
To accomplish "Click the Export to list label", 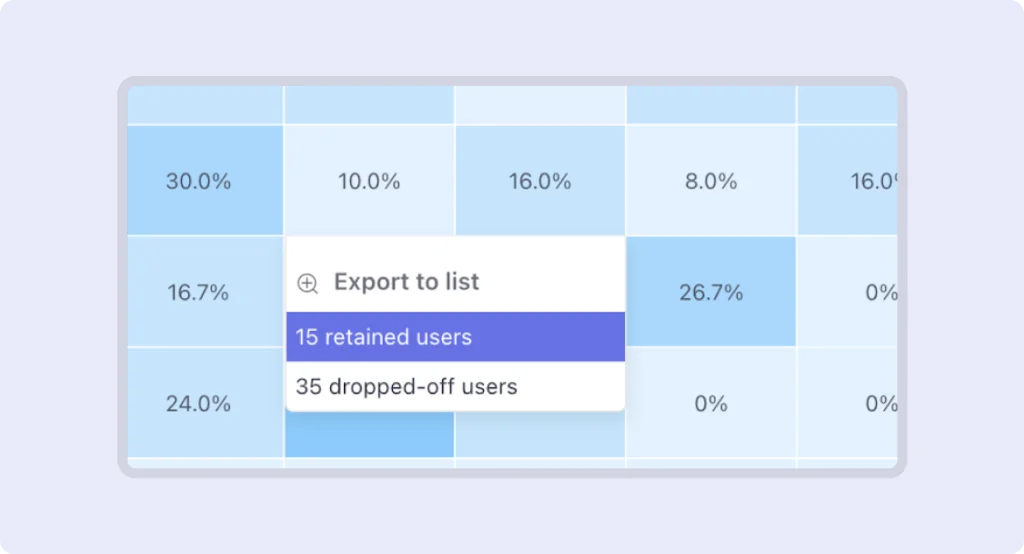I will tap(406, 282).
